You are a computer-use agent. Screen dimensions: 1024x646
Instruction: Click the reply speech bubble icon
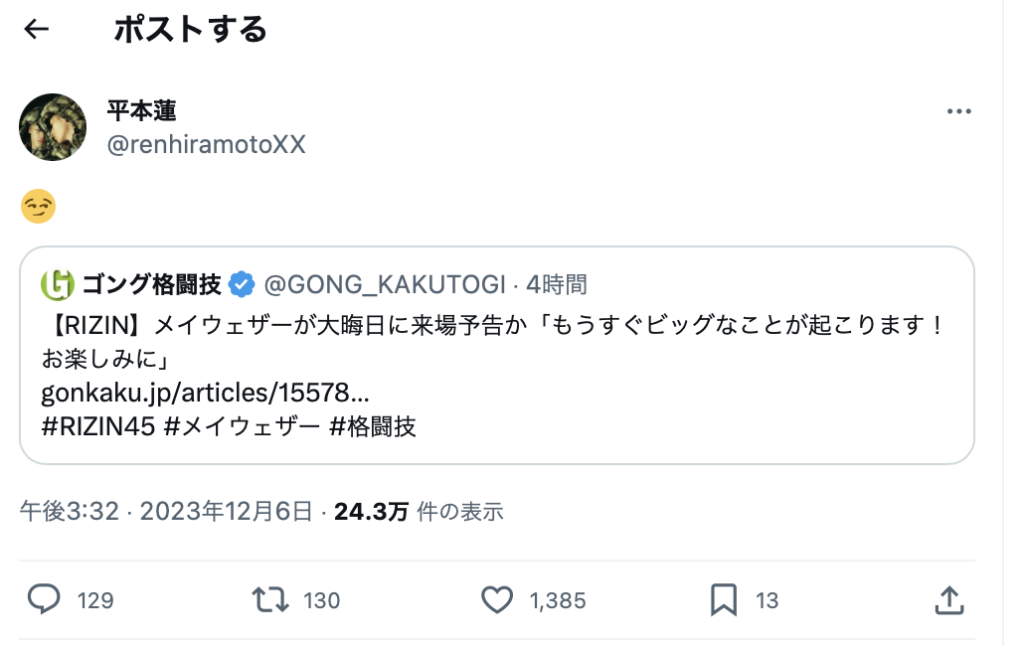point(43,600)
